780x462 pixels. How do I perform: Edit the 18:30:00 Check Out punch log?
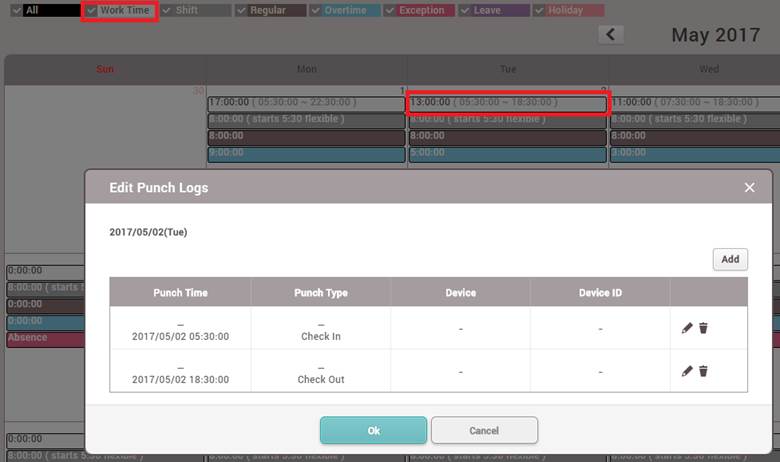click(x=687, y=371)
